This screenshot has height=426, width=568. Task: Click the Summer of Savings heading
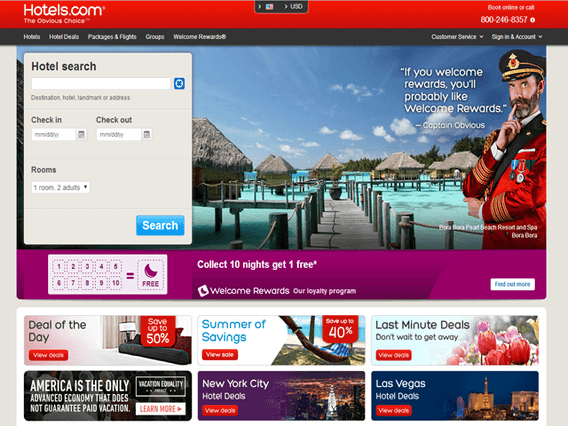(x=234, y=330)
